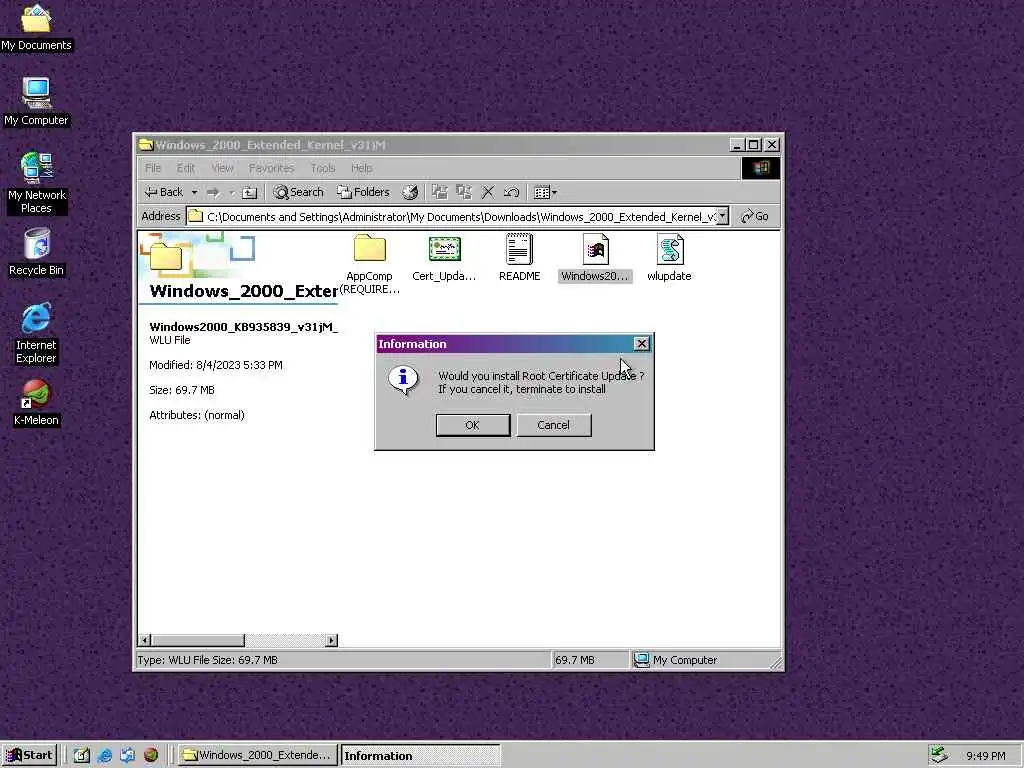Launch Internet Explorer from quick launch
Image resolution: width=1024 pixels, height=768 pixels.
(x=104, y=756)
